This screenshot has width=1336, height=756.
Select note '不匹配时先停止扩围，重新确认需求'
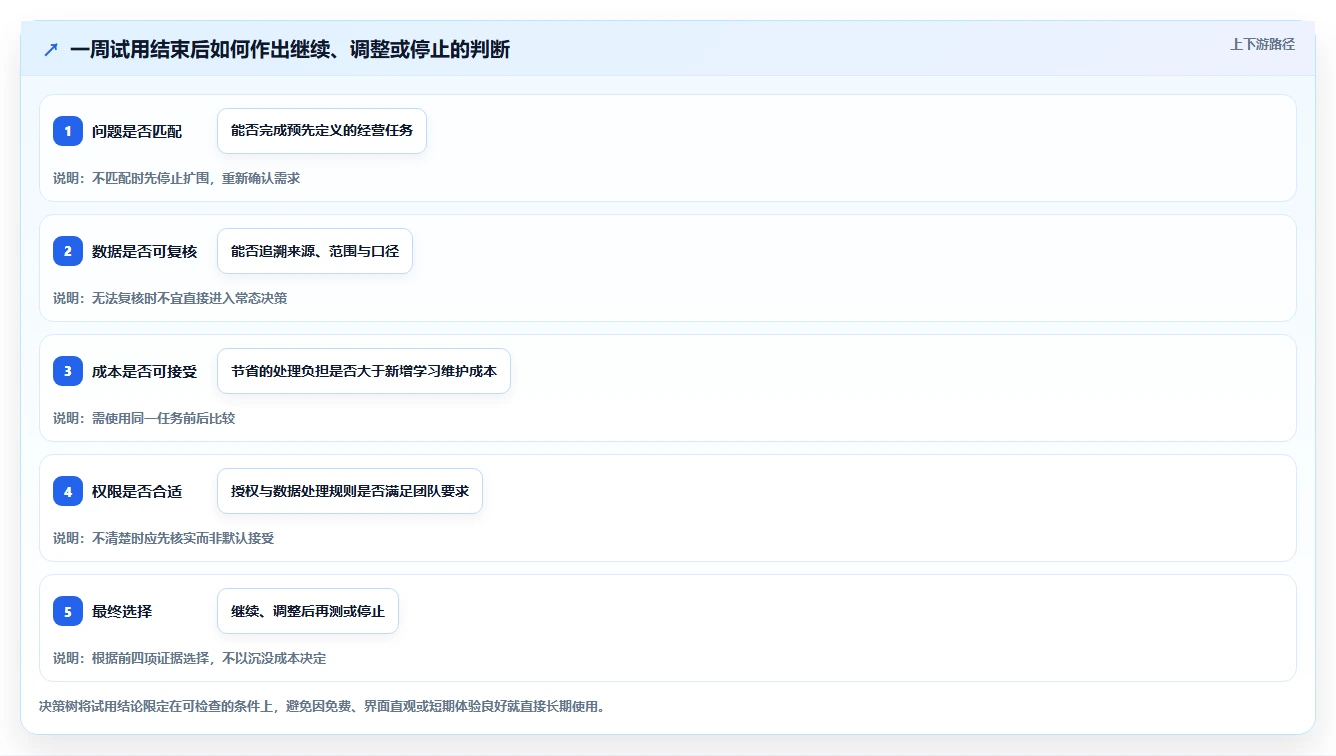[196, 178]
